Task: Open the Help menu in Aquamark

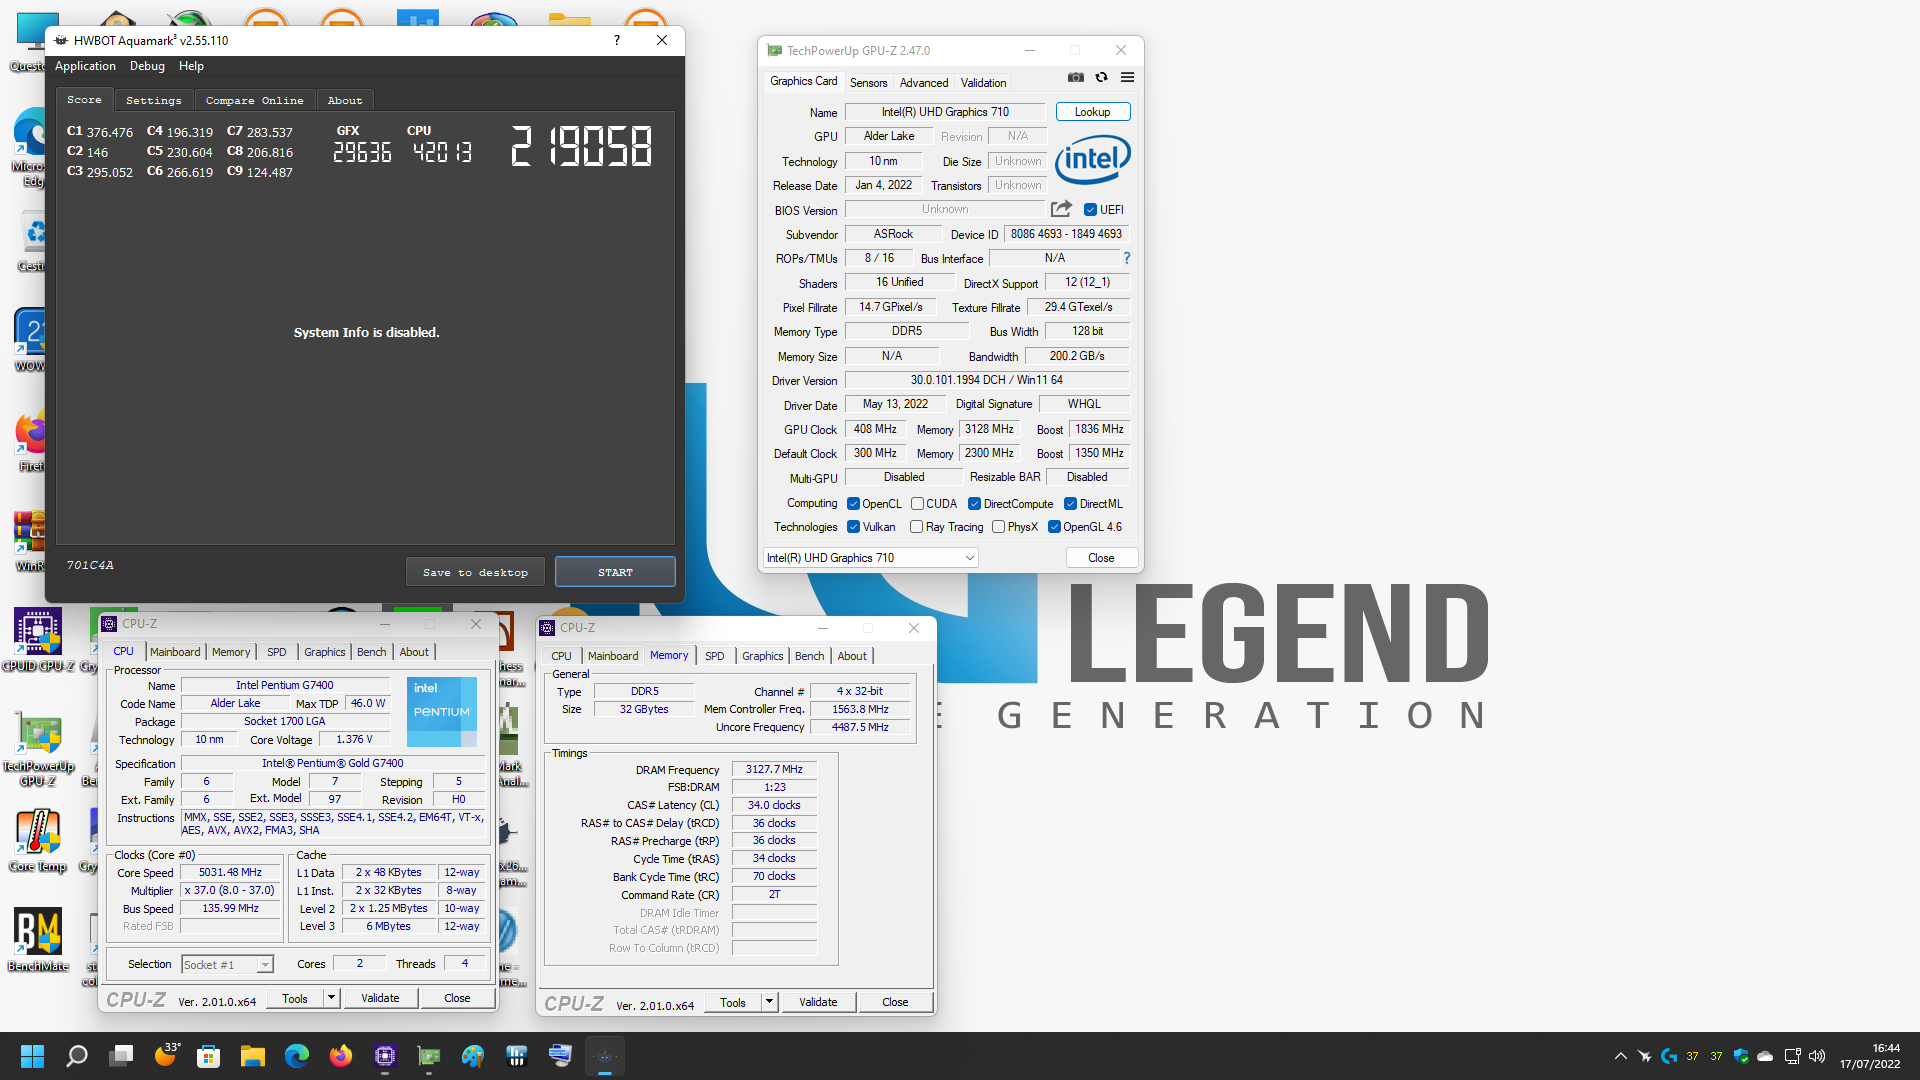Action: click(x=191, y=66)
